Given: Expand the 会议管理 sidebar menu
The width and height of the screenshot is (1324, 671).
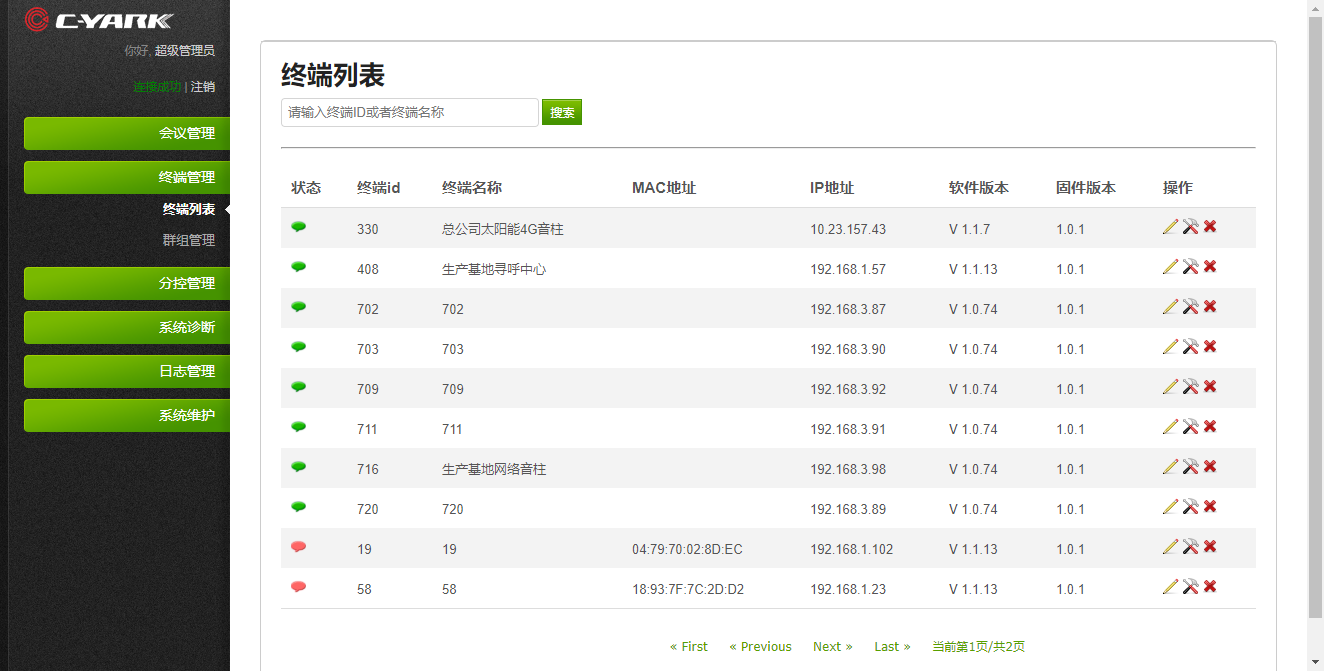Looking at the screenshot, I should (127, 133).
